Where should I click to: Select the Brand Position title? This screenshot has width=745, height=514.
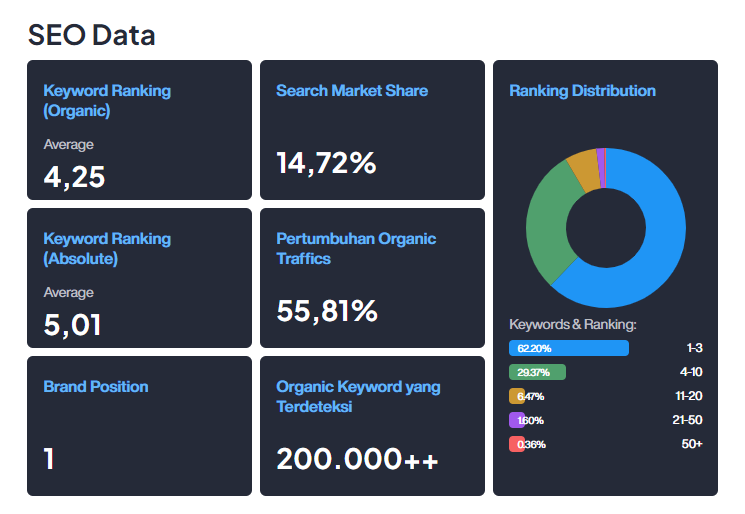96,386
